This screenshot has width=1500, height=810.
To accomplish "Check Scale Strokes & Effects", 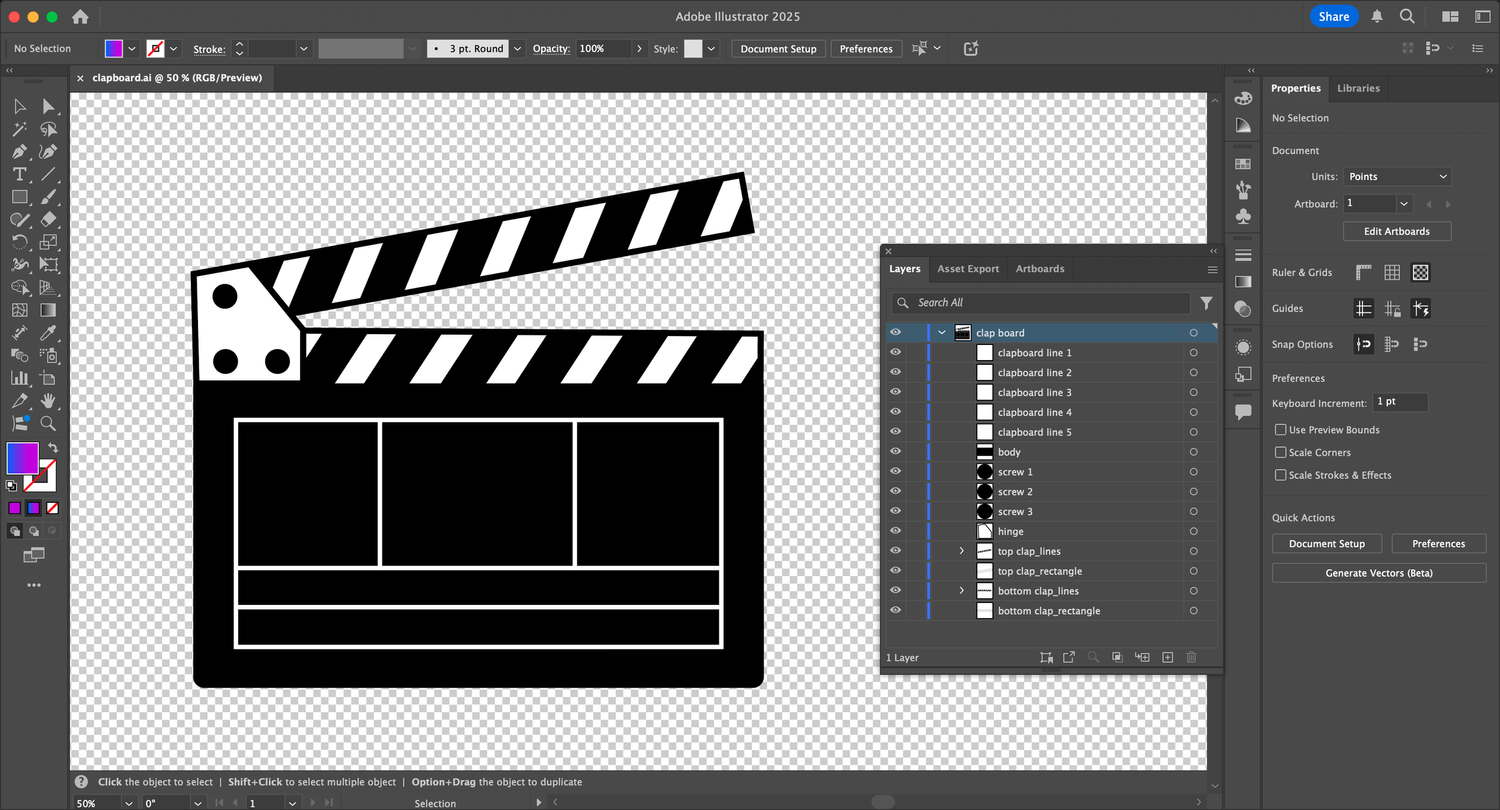I will pos(1280,475).
